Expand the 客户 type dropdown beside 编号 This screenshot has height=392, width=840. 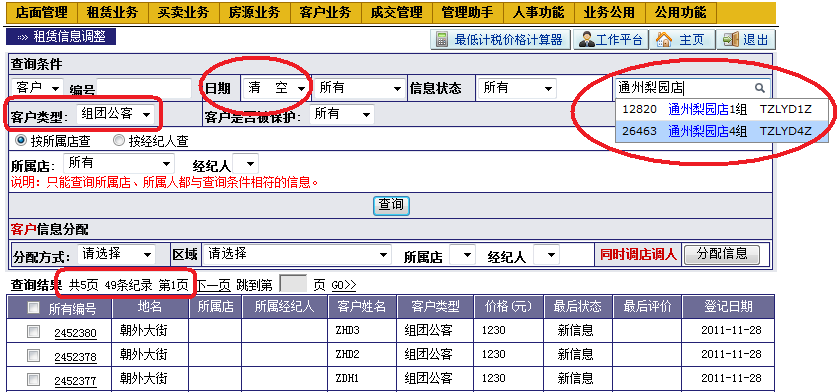coord(37,88)
